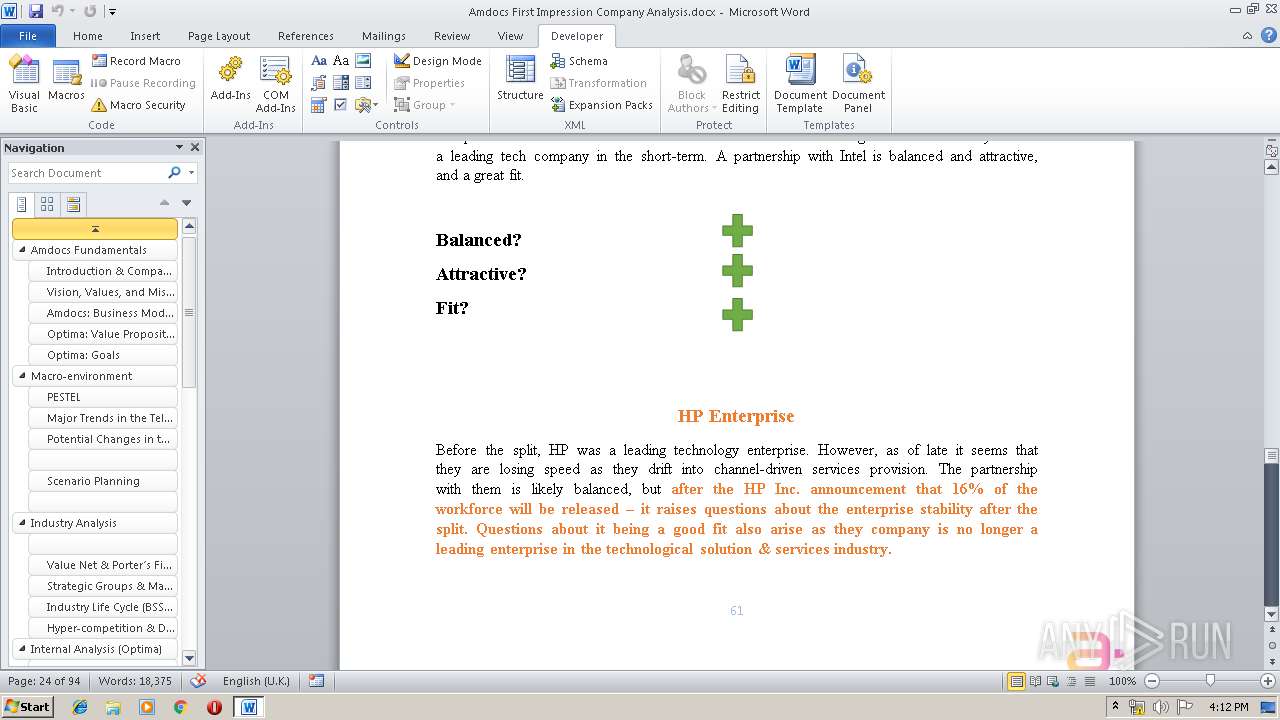Open Document Template dialog
Screen dimensions: 1280x720
point(800,84)
